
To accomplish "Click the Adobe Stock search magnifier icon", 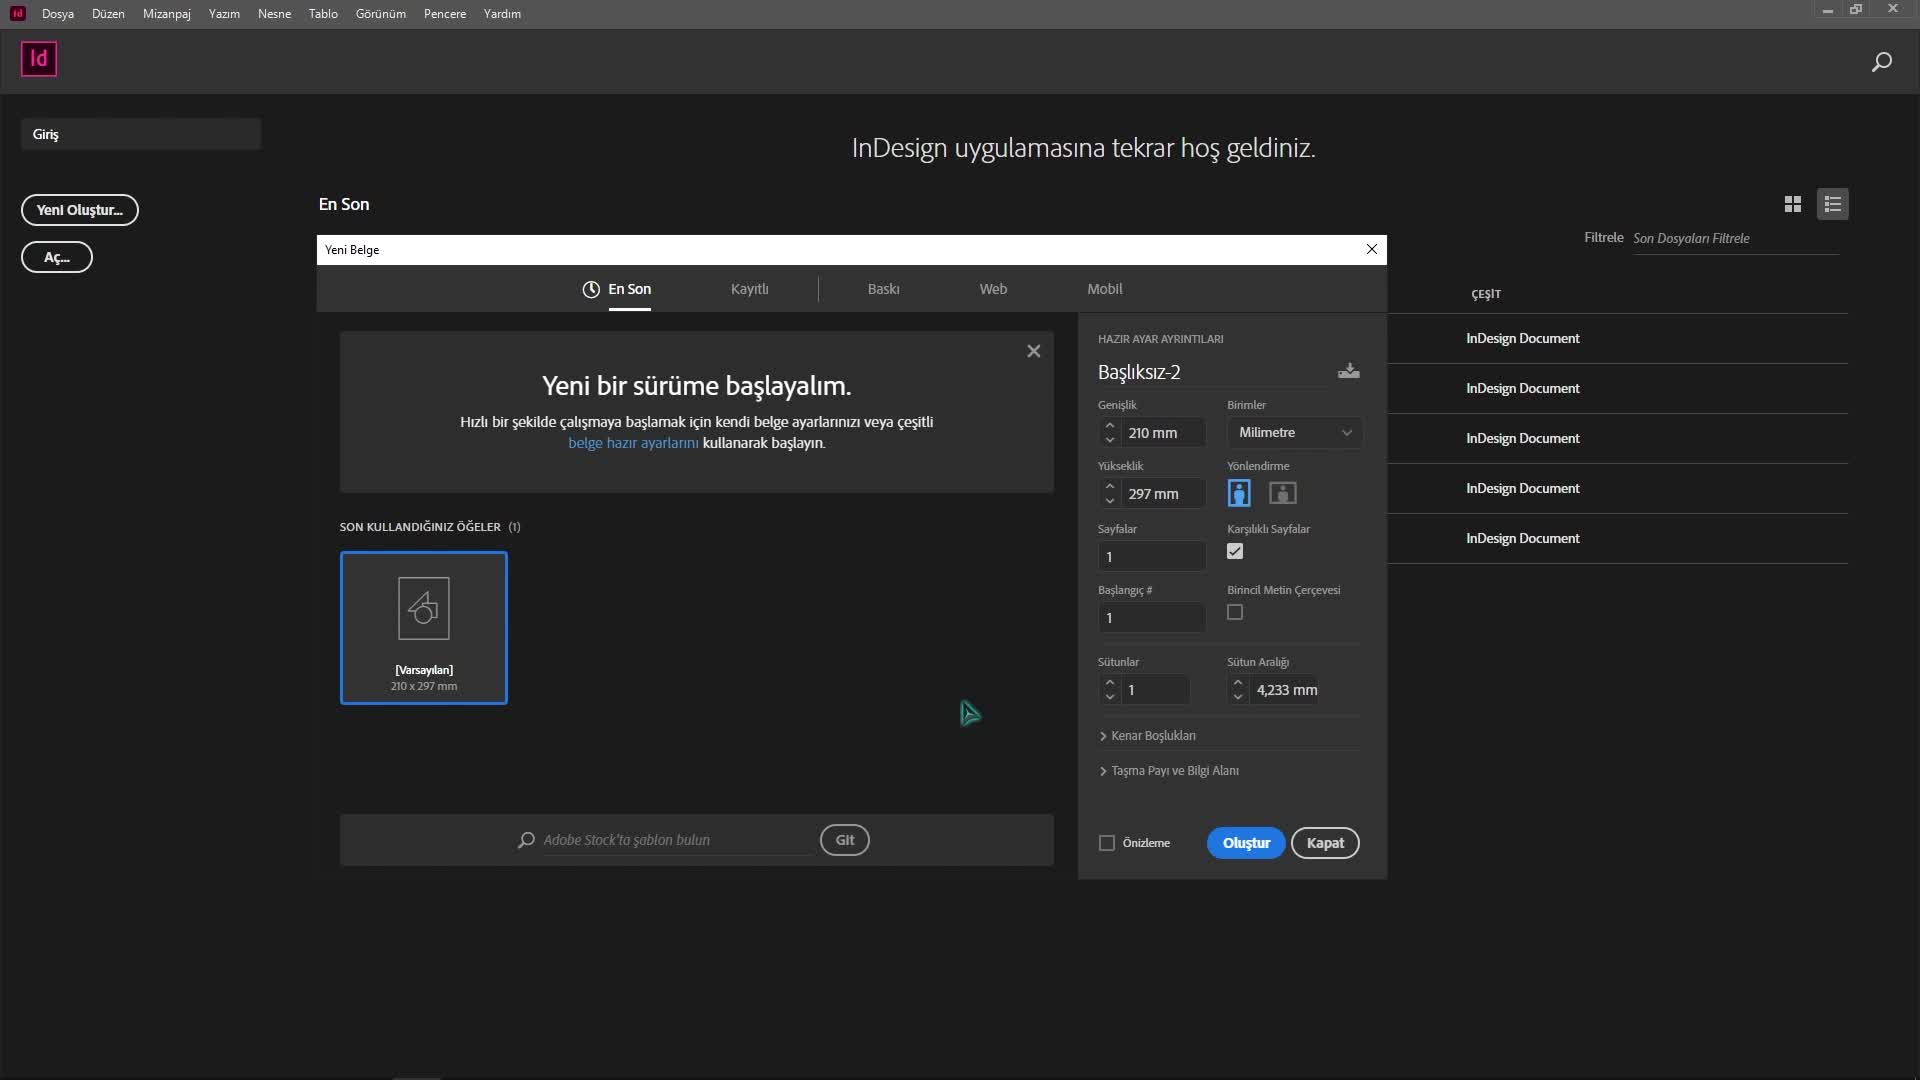I will pos(526,840).
